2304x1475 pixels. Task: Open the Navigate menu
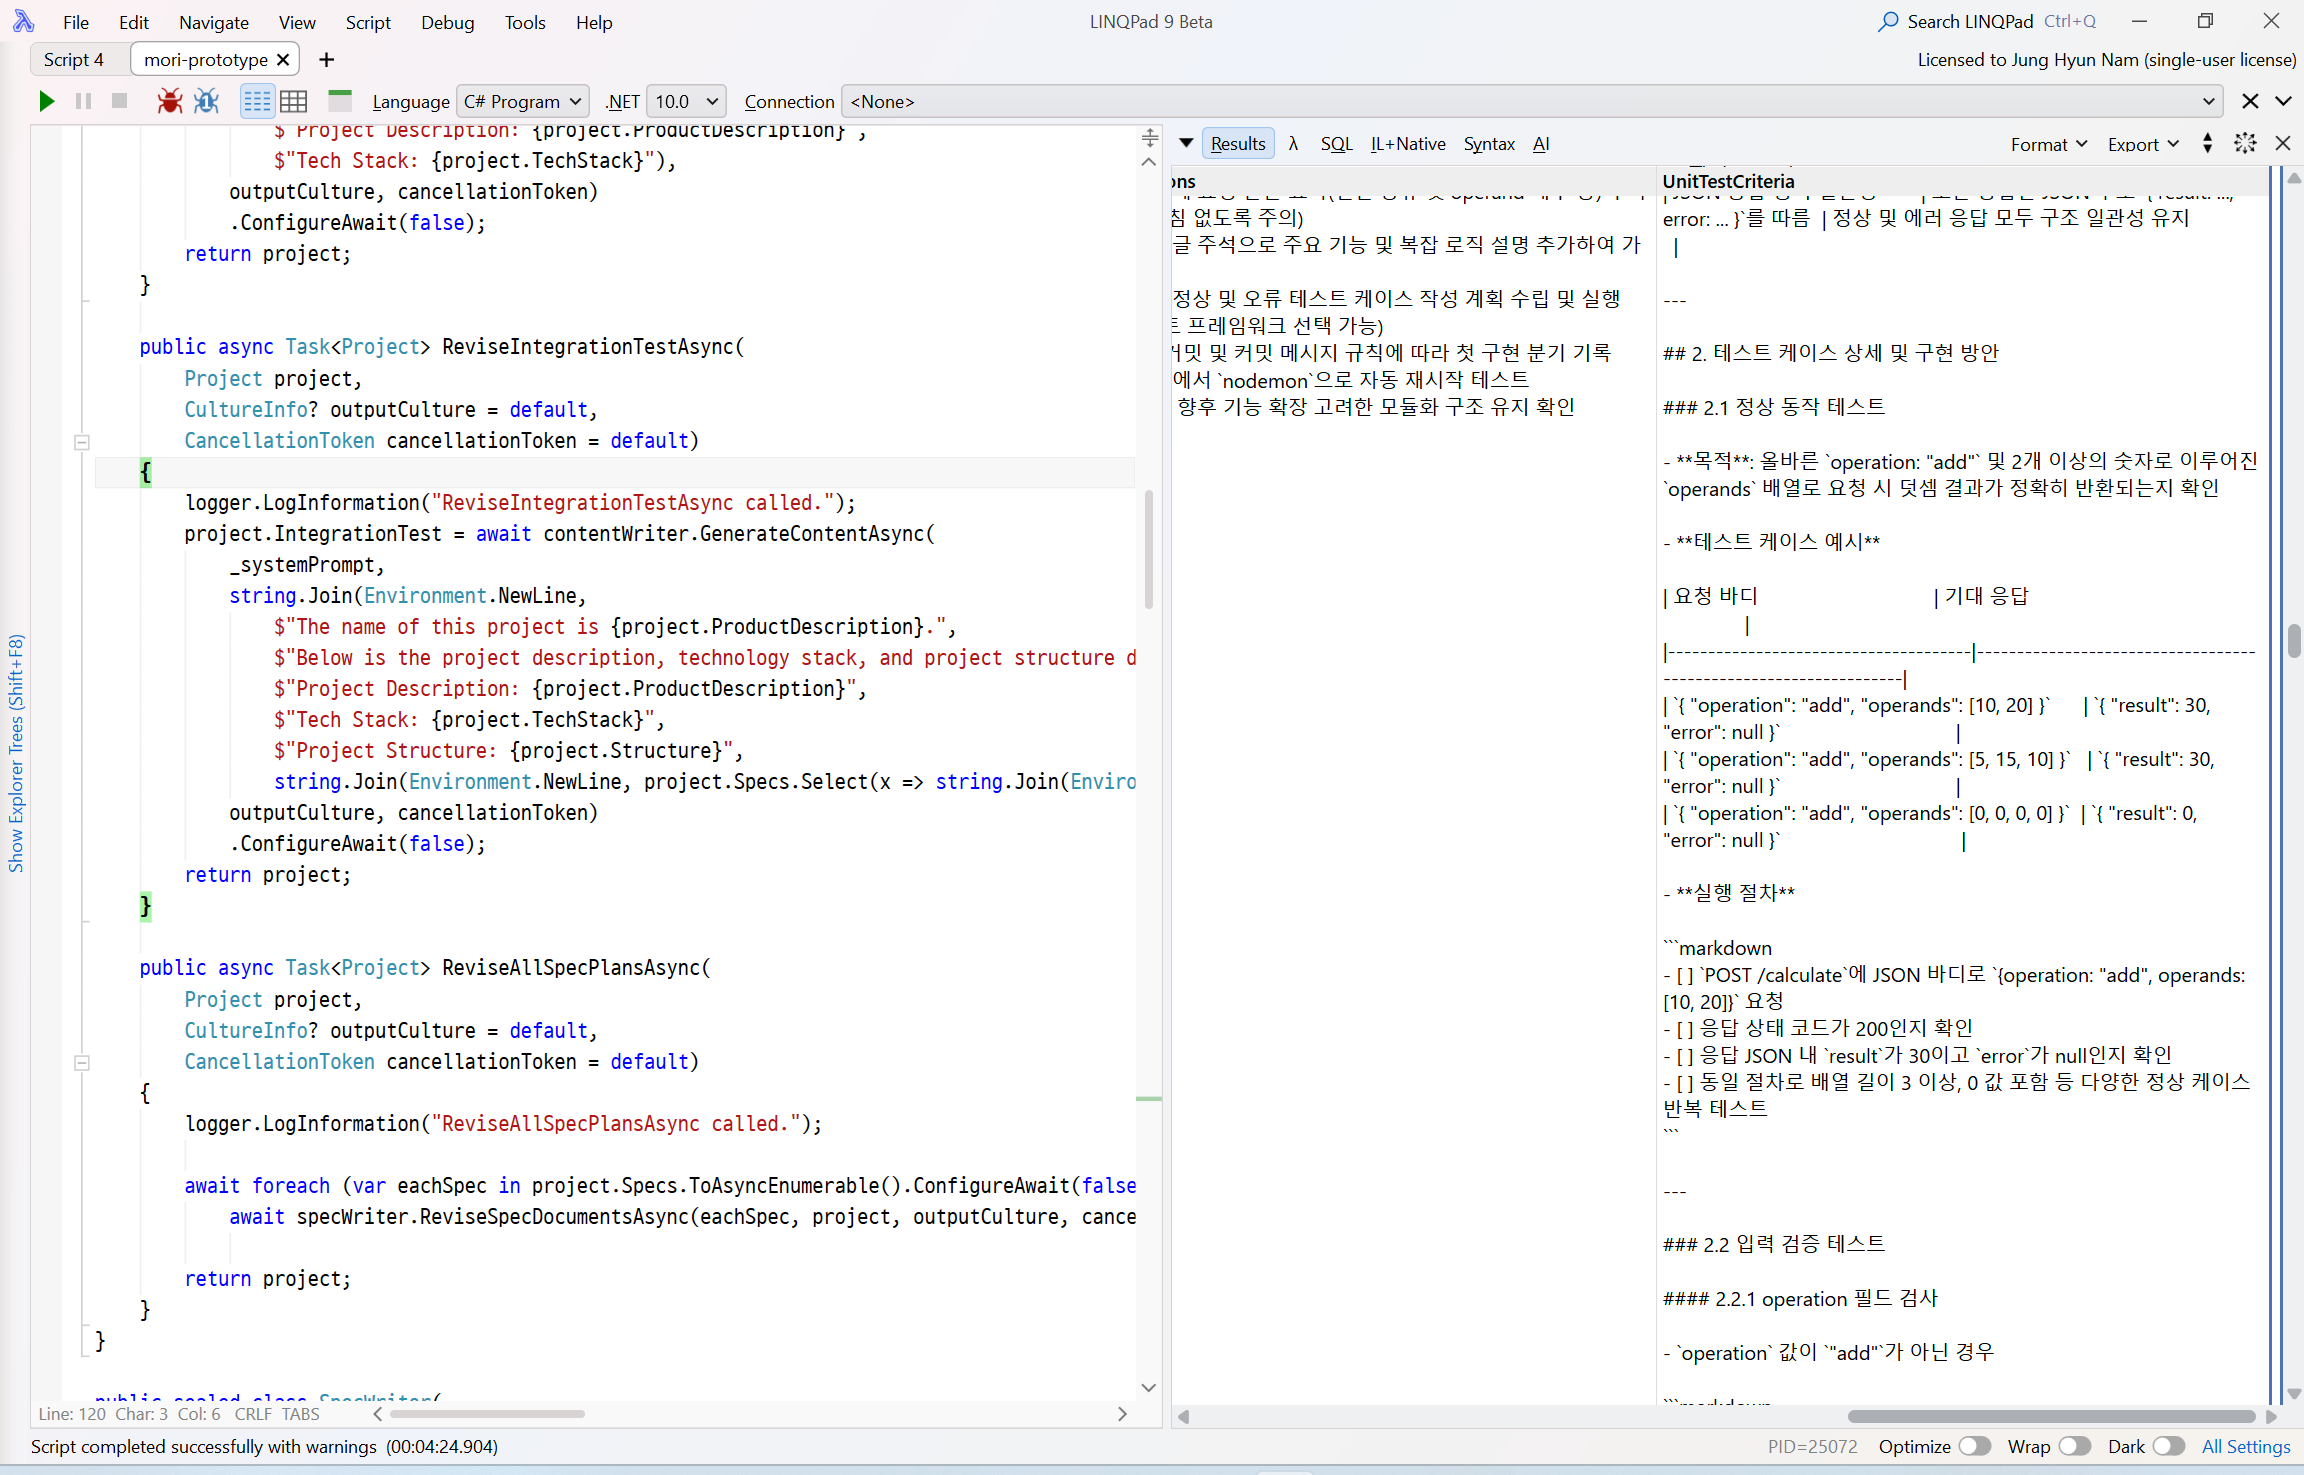click(x=214, y=22)
